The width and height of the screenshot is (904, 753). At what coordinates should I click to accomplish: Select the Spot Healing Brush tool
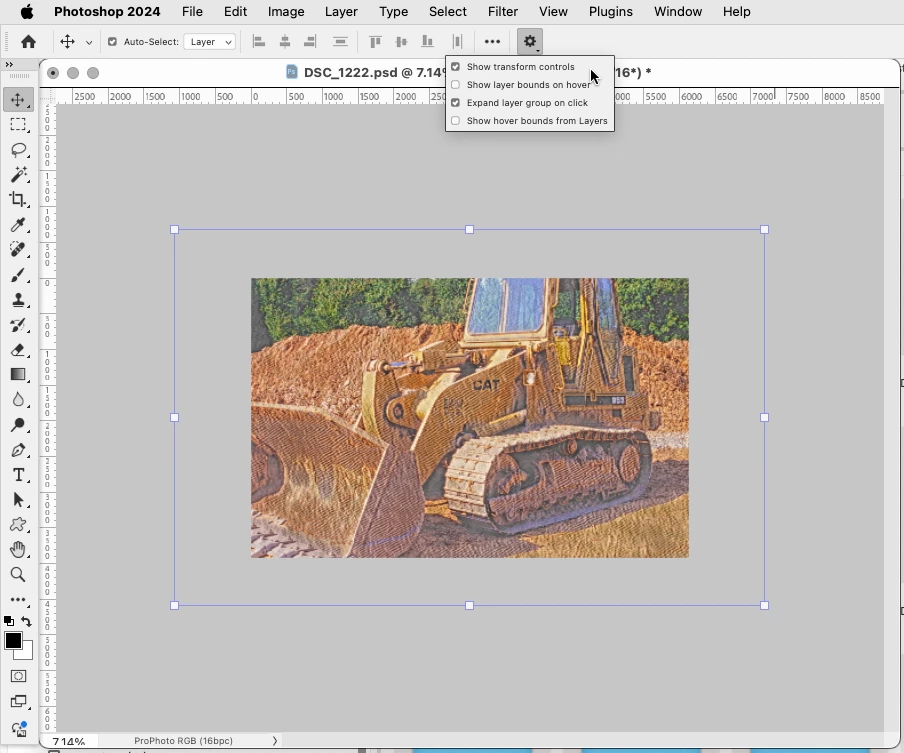click(18, 249)
